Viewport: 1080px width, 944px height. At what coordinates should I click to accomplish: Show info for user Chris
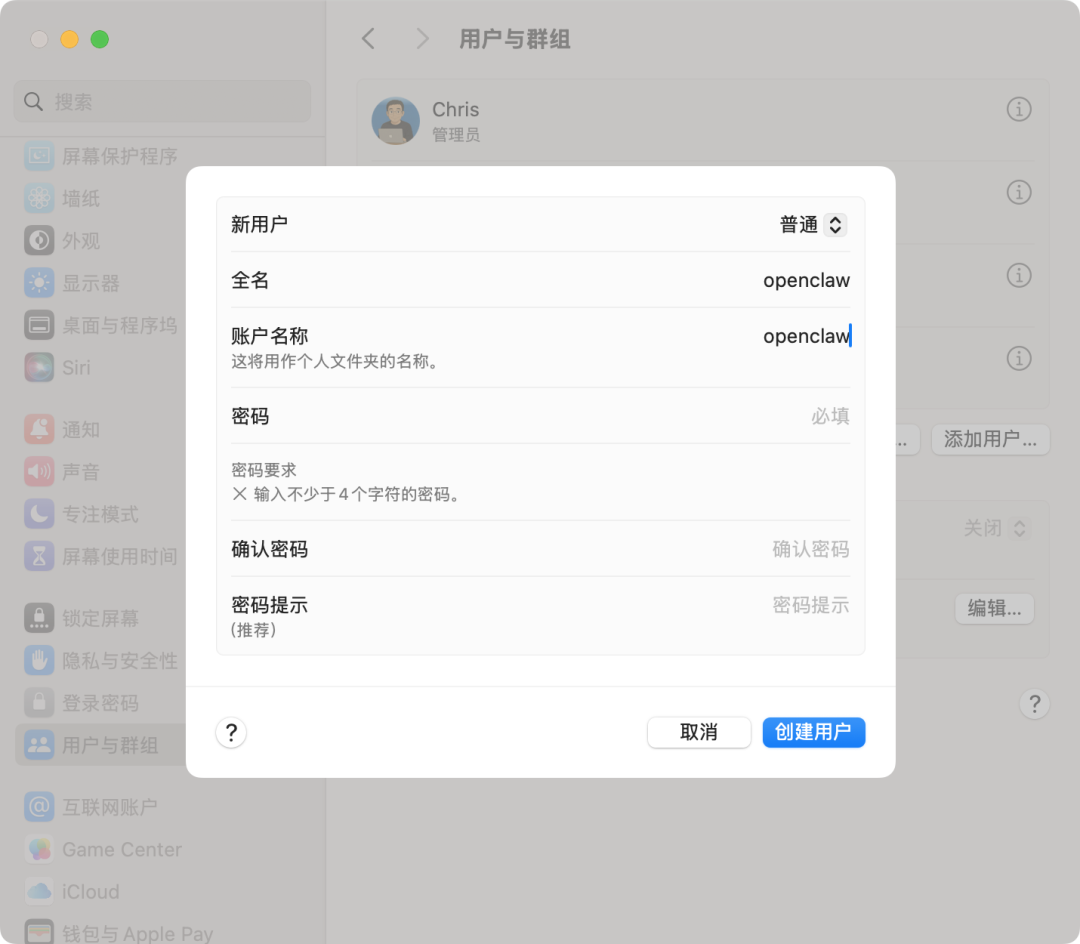tap(1019, 109)
